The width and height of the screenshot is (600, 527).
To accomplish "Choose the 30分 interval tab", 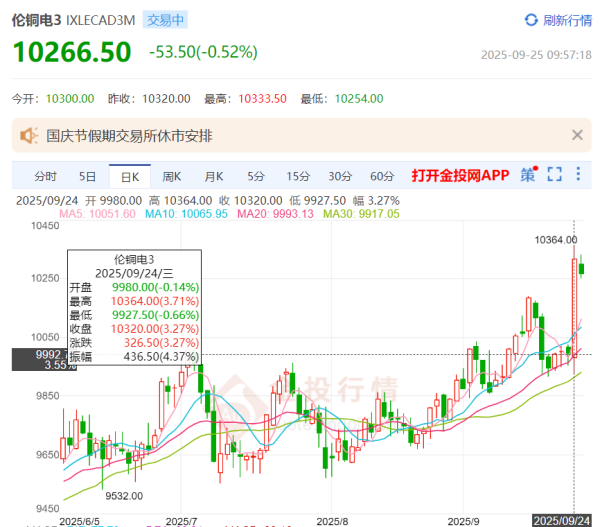I will coord(340,177).
